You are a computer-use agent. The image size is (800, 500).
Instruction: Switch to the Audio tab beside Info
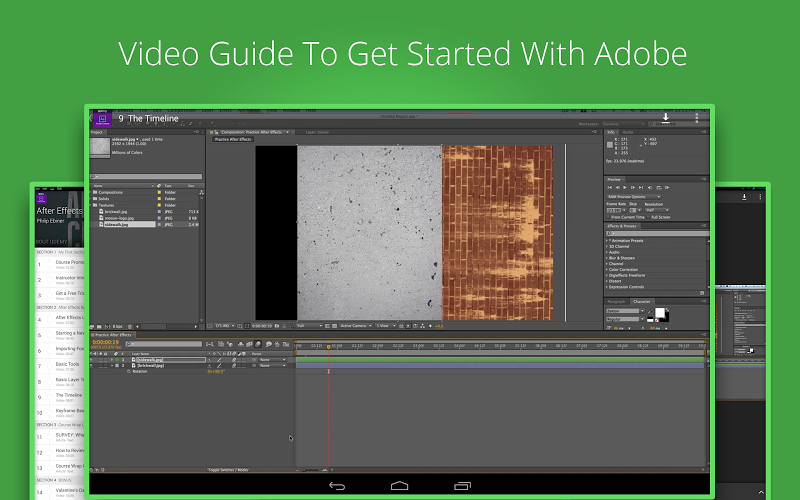[x=628, y=131]
